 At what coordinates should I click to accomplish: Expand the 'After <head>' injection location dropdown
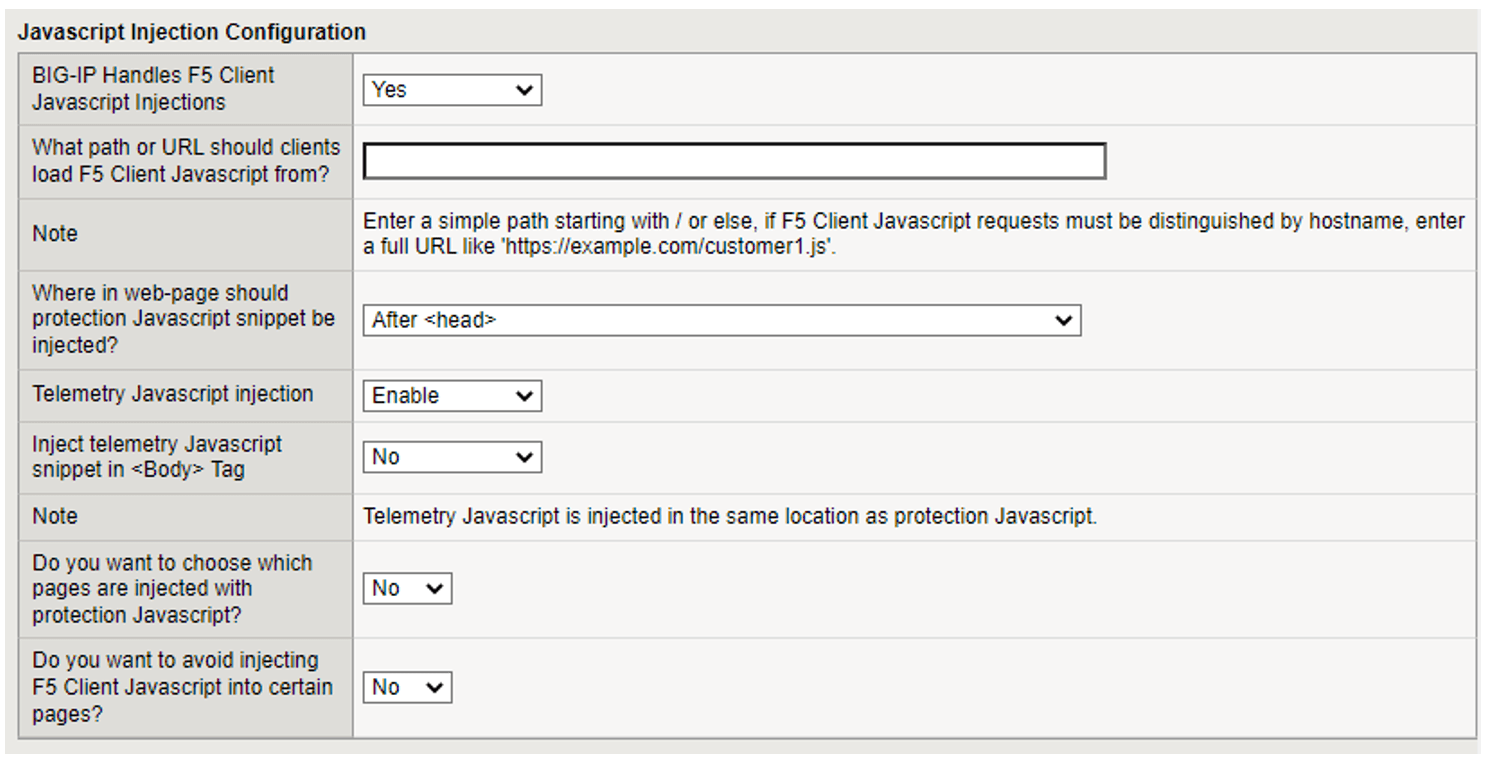pyautogui.click(x=721, y=321)
